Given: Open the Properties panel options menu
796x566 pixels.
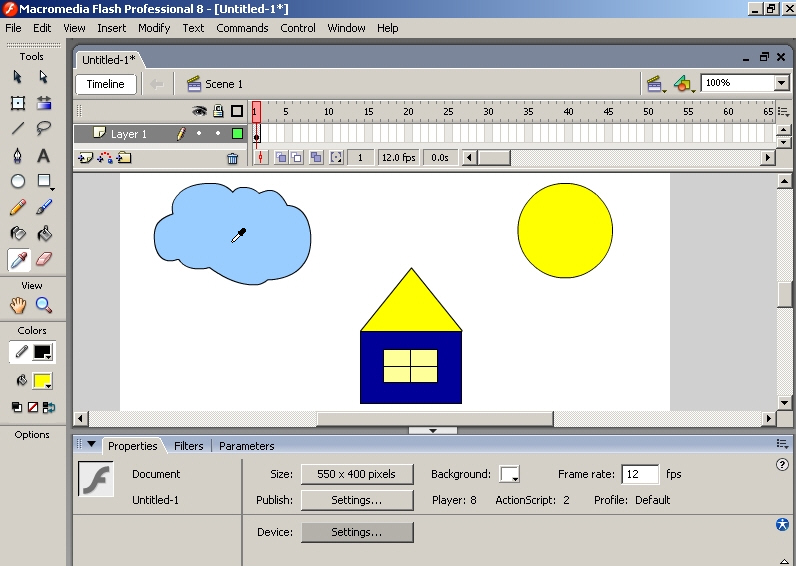Looking at the screenshot, I should coord(782,444).
